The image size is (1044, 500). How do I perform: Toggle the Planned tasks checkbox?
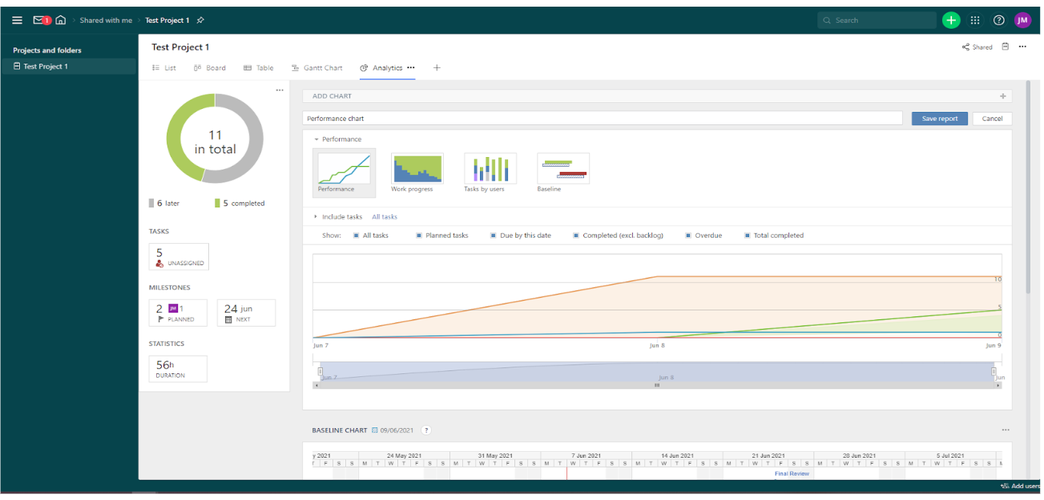pyautogui.click(x=419, y=236)
